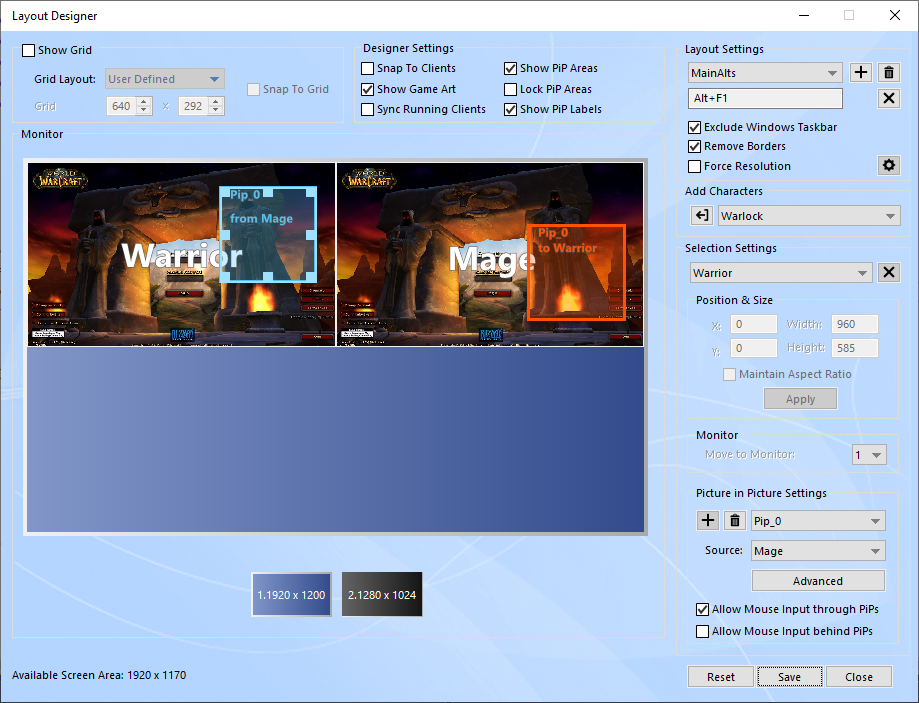The width and height of the screenshot is (919, 703).
Task: Remove the selected Warrior with X icon
Action: [889, 273]
